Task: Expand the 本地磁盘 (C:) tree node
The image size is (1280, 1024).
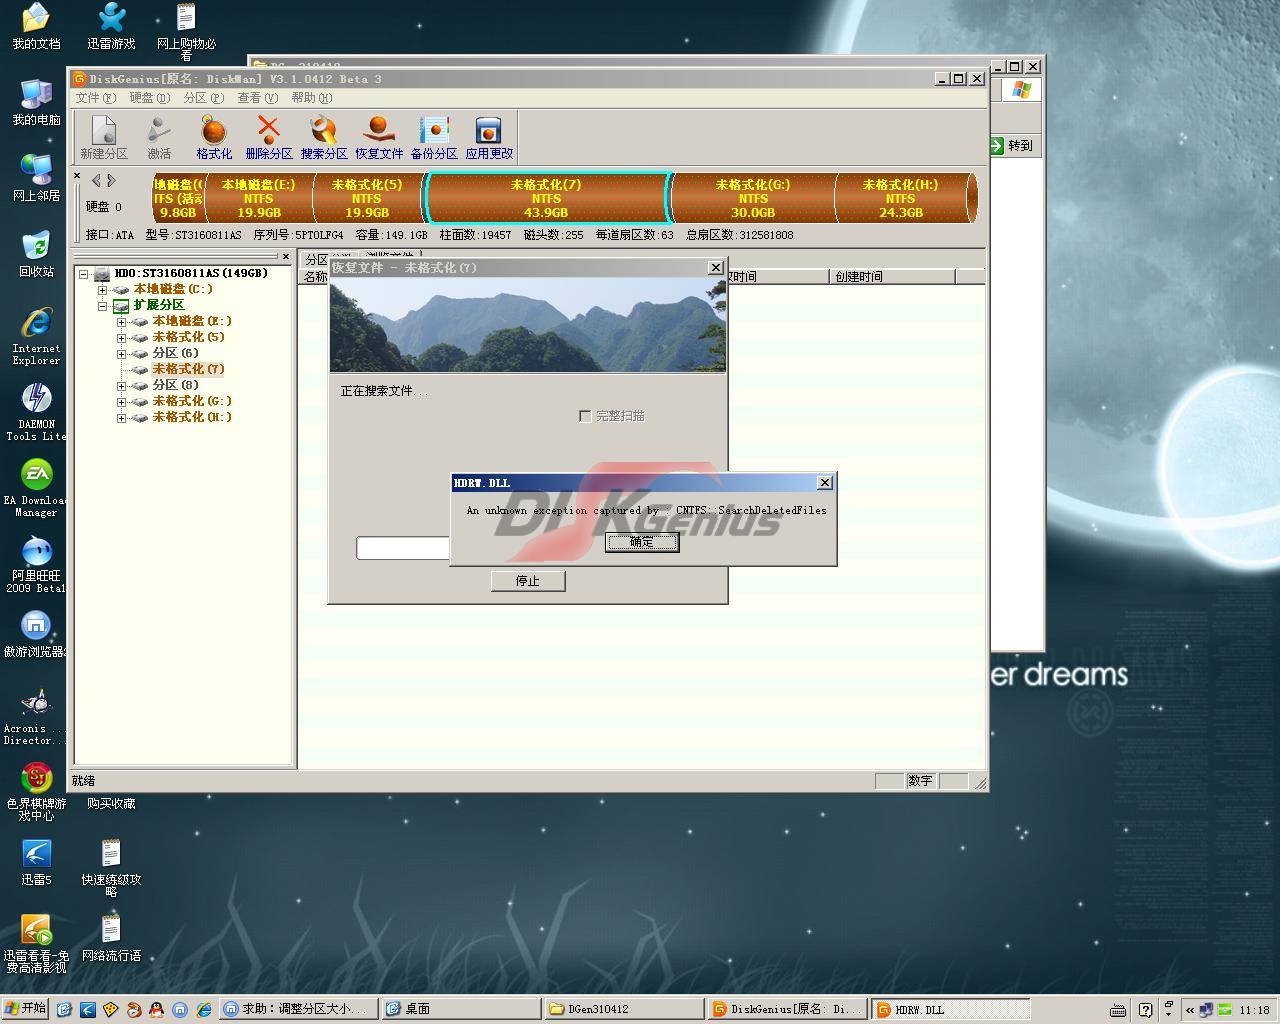Action: (x=102, y=289)
